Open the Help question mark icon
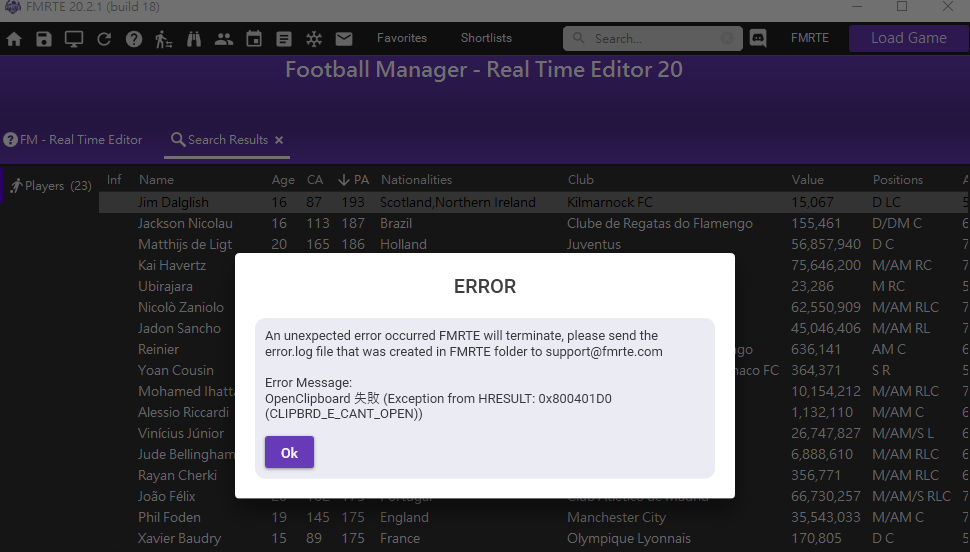970x552 pixels. click(134, 40)
